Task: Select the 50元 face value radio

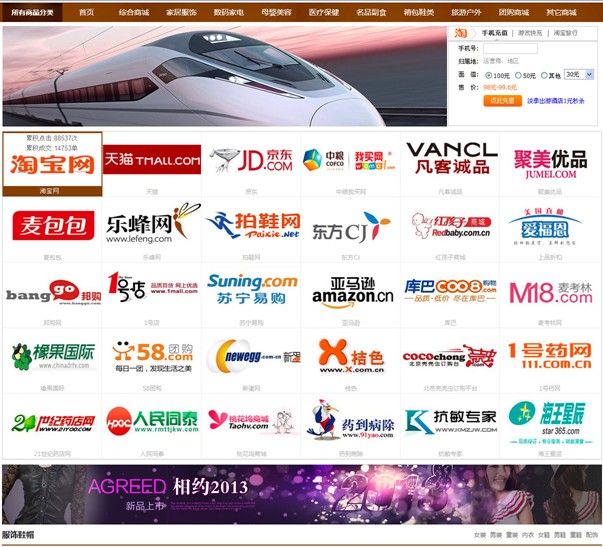Action: (x=518, y=75)
